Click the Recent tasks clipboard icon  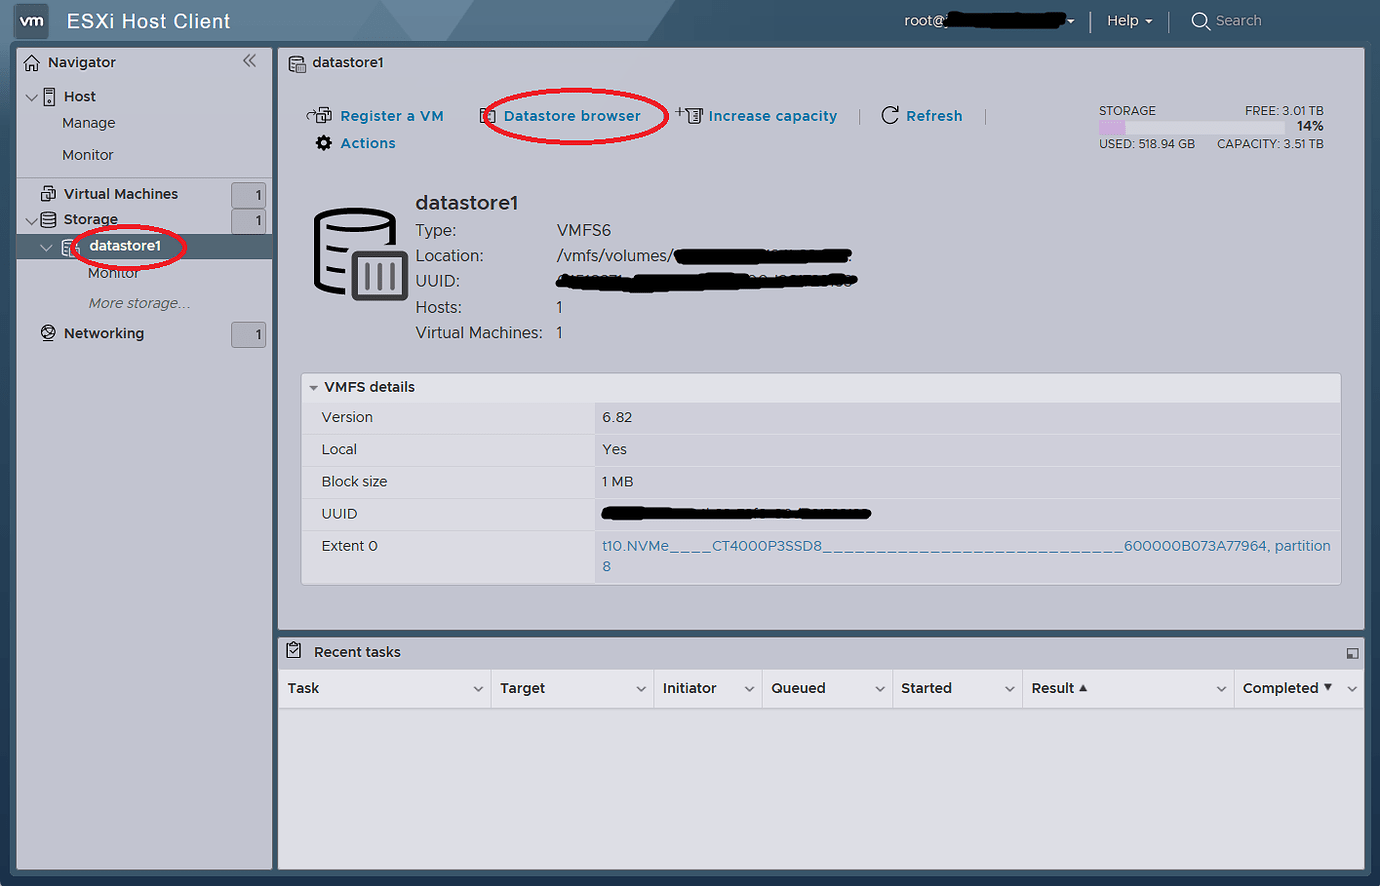[x=294, y=650]
